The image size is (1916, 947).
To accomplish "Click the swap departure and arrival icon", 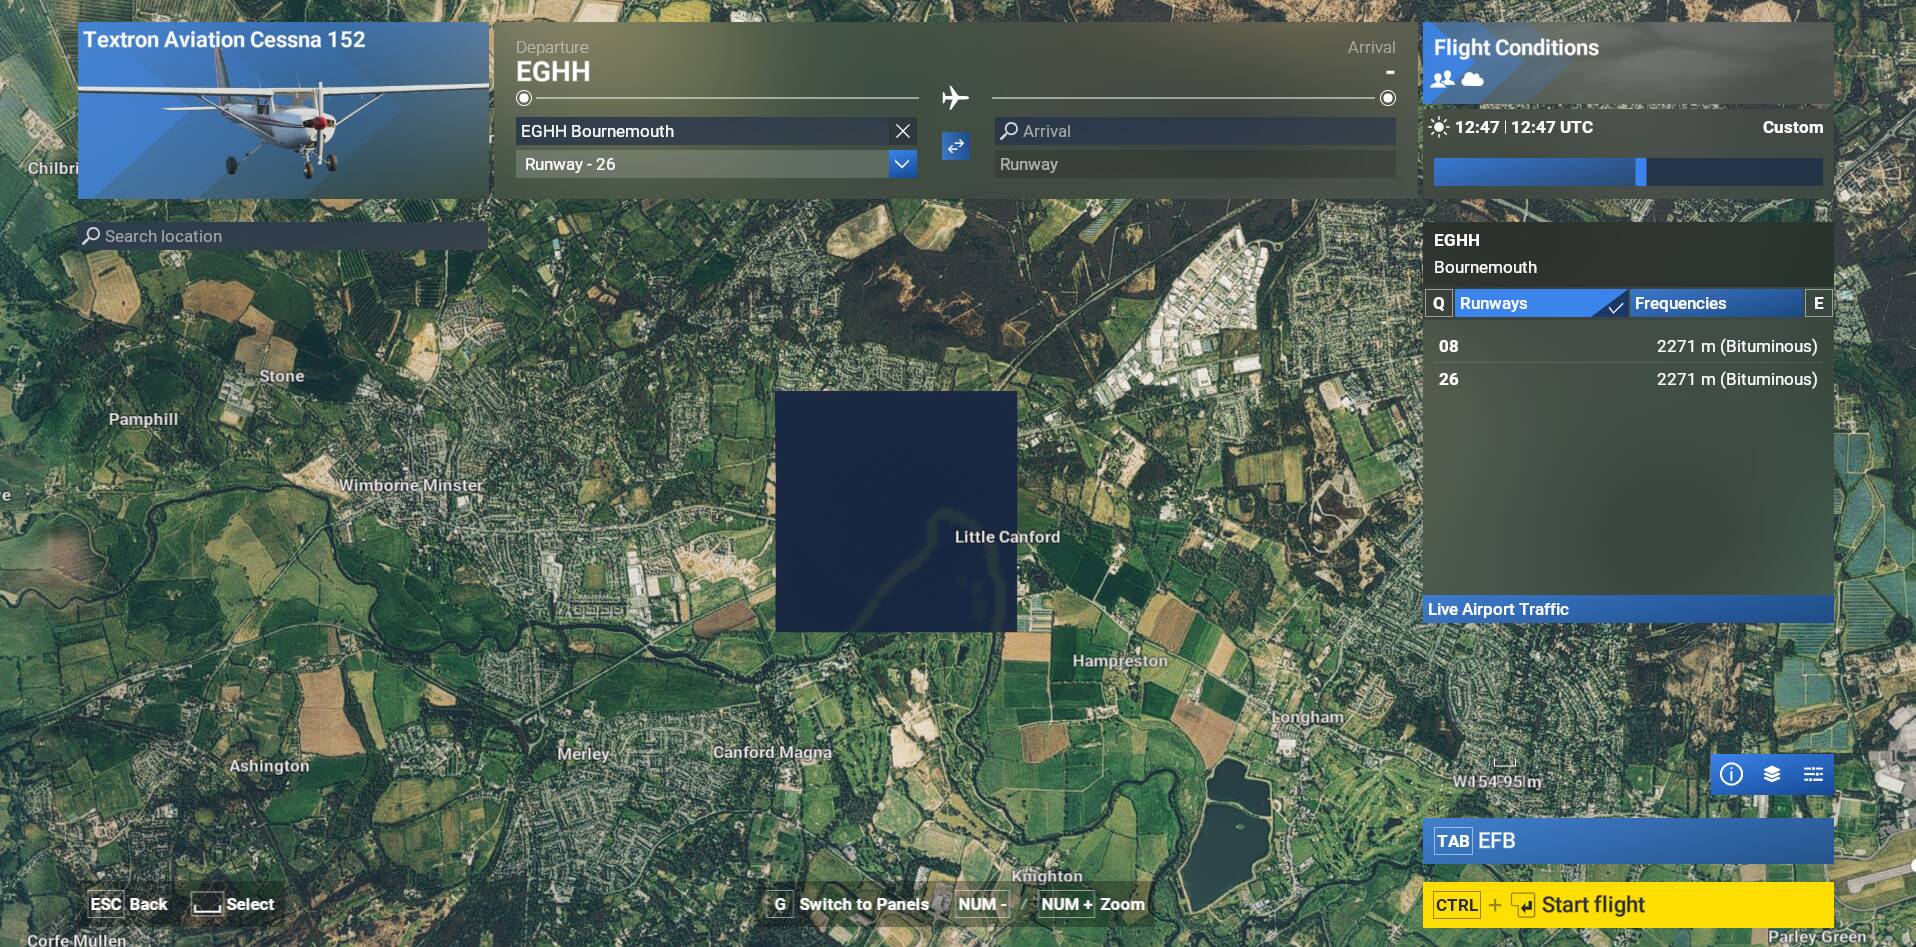I will click(955, 146).
